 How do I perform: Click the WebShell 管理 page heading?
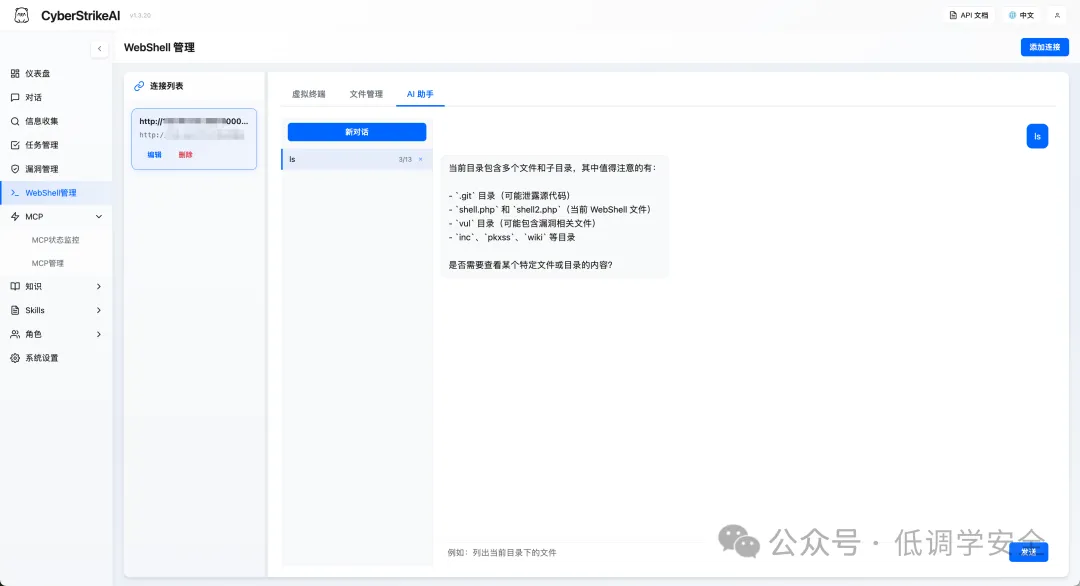pos(159,48)
